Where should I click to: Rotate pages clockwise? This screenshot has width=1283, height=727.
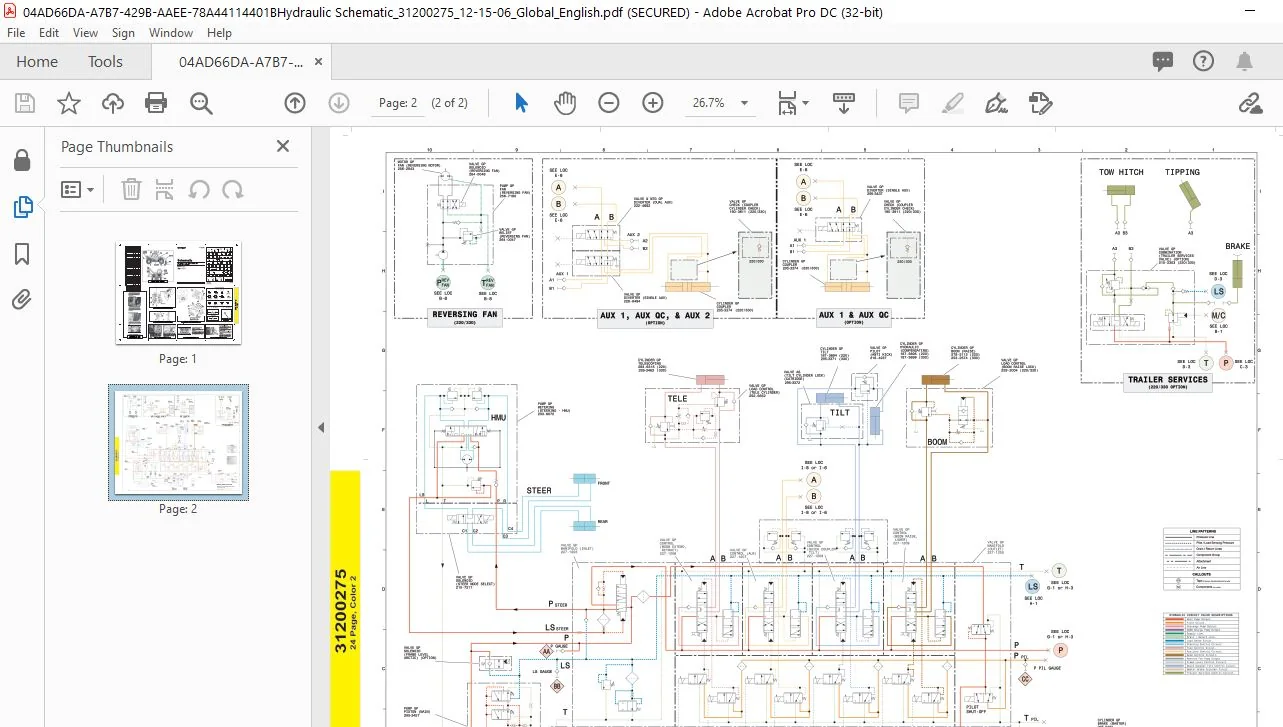(x=233, y=189)
